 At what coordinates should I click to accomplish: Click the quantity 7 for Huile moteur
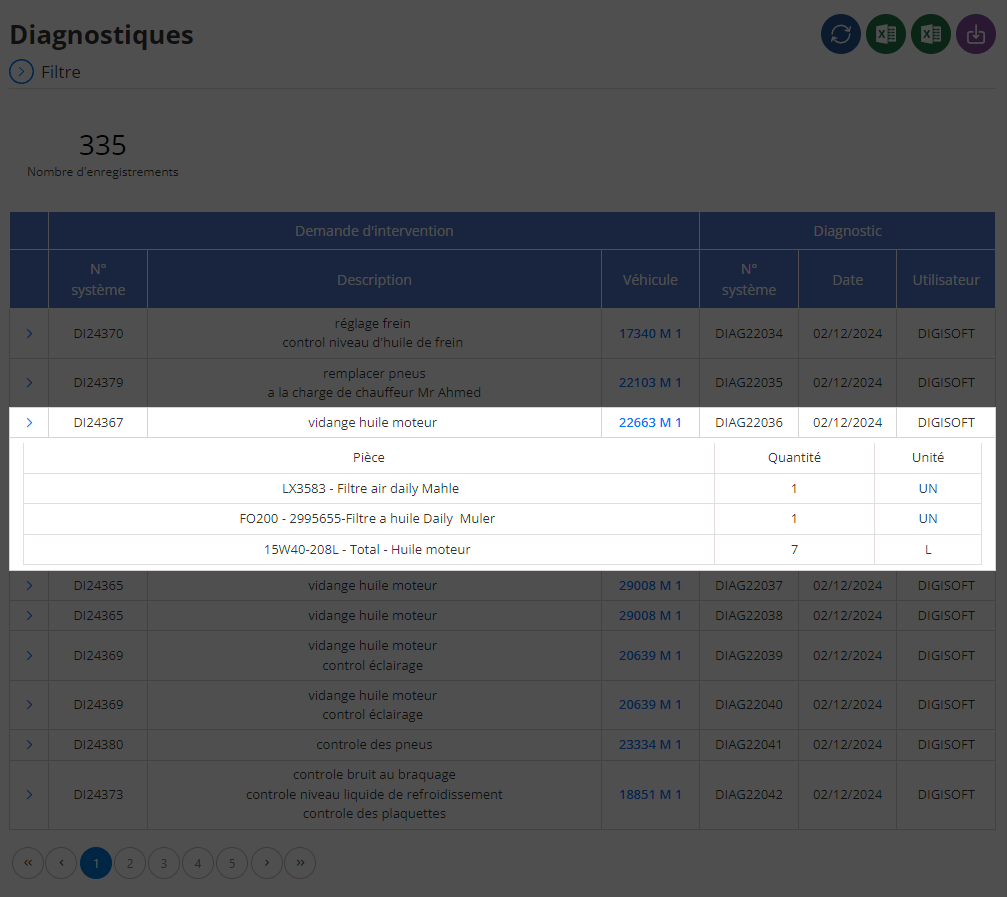[794, 550]
